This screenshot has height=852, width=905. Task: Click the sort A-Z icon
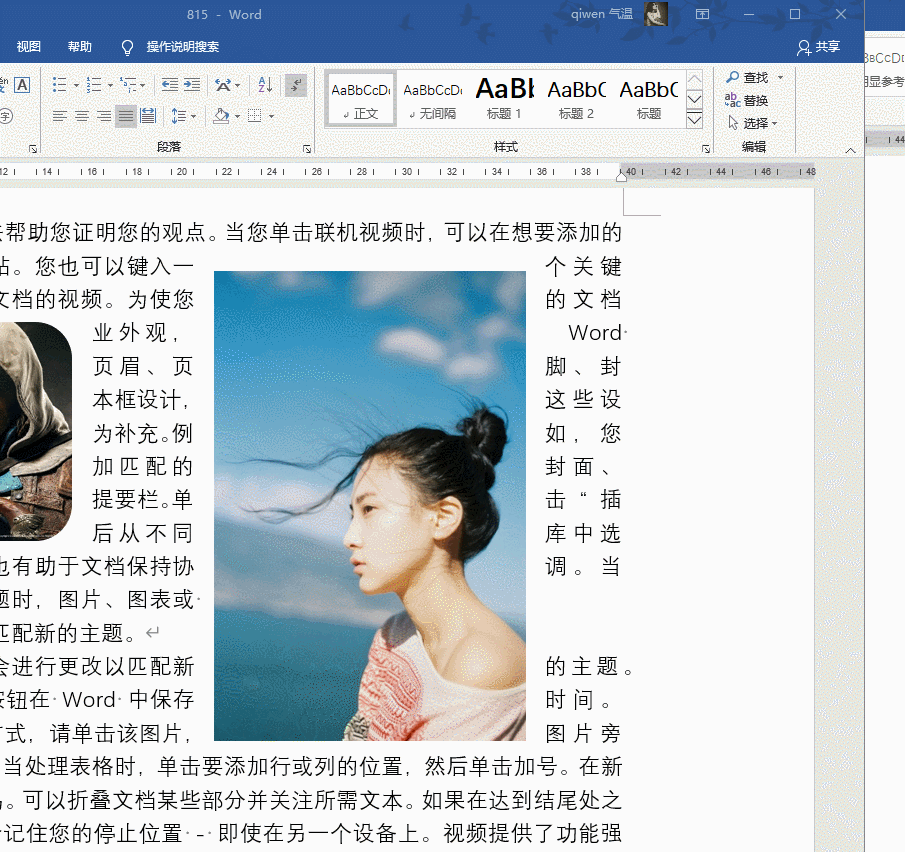point(265,85)
